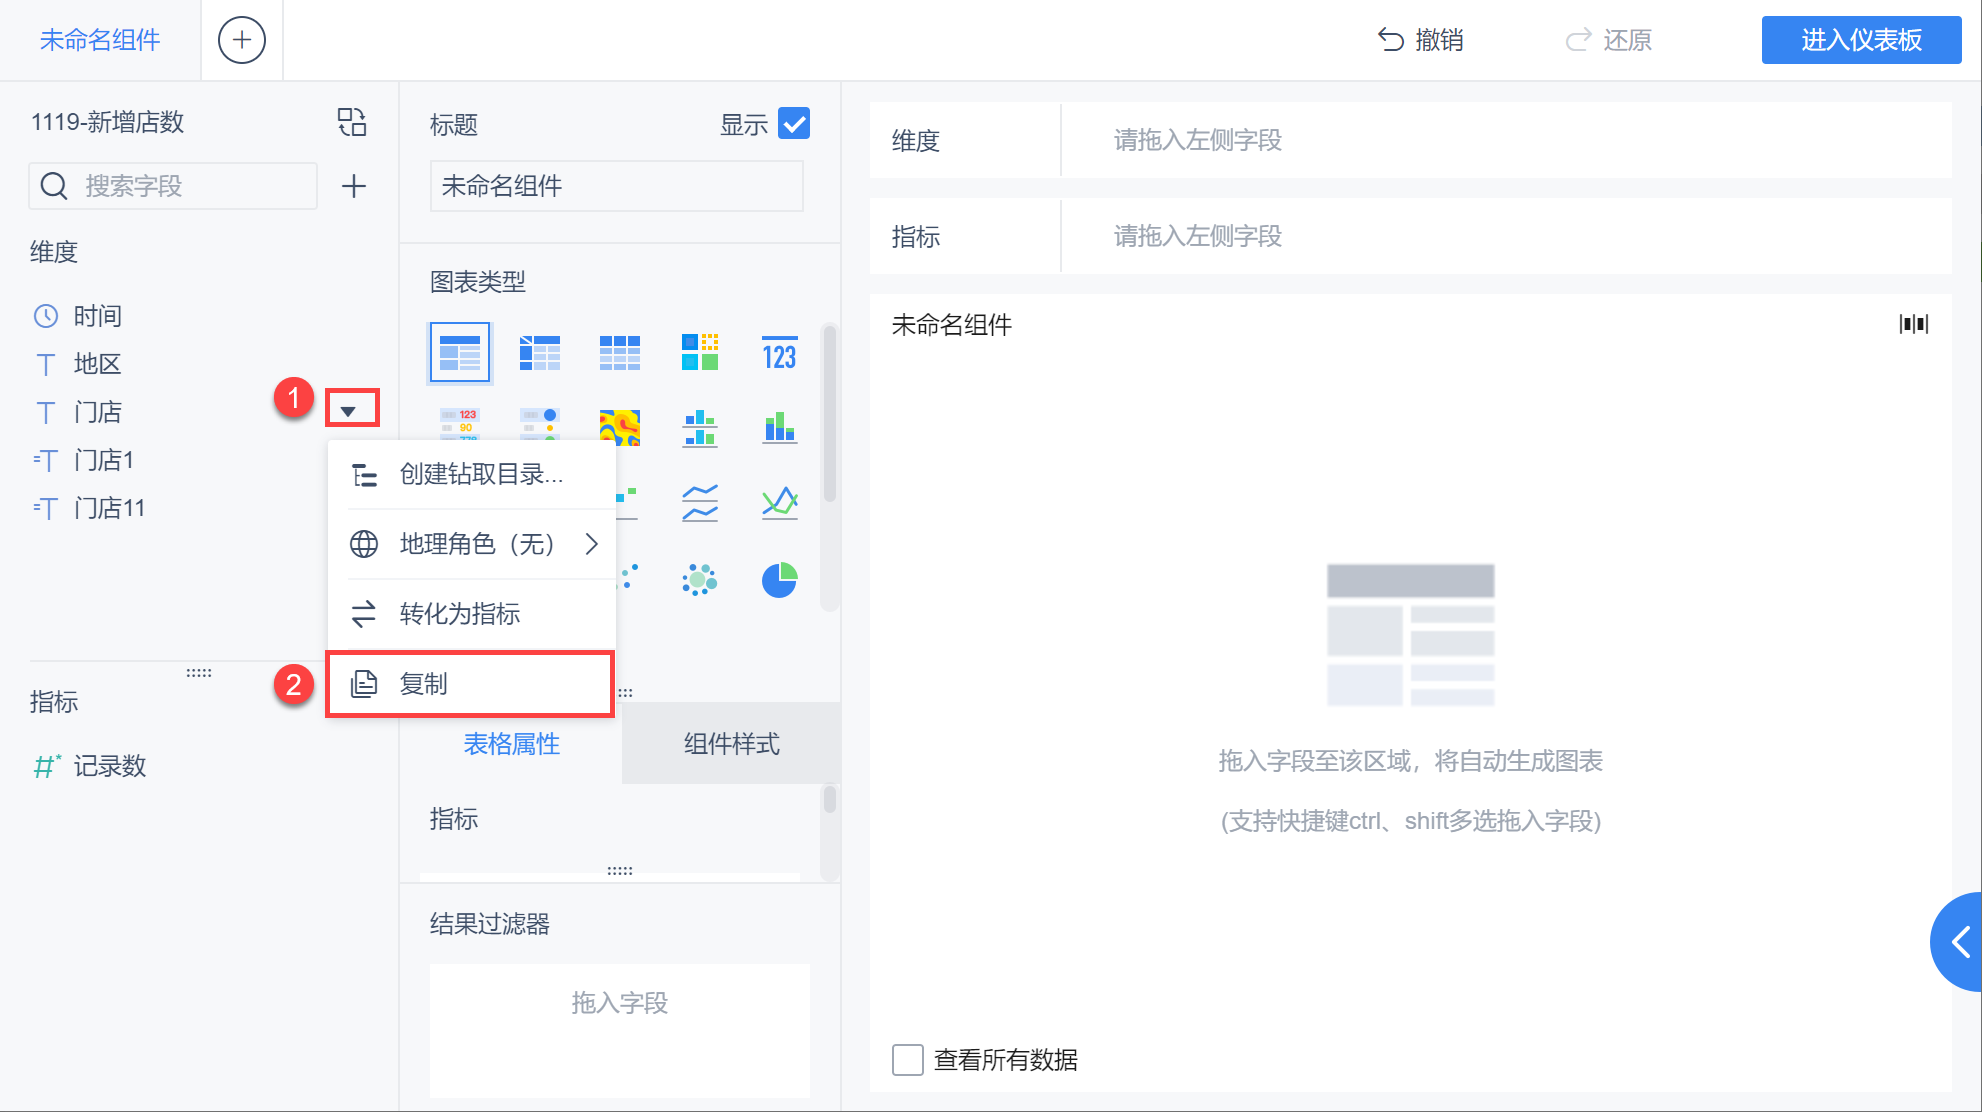
Task: Select the multi-series line chart icon
Action: coord(779,502)
